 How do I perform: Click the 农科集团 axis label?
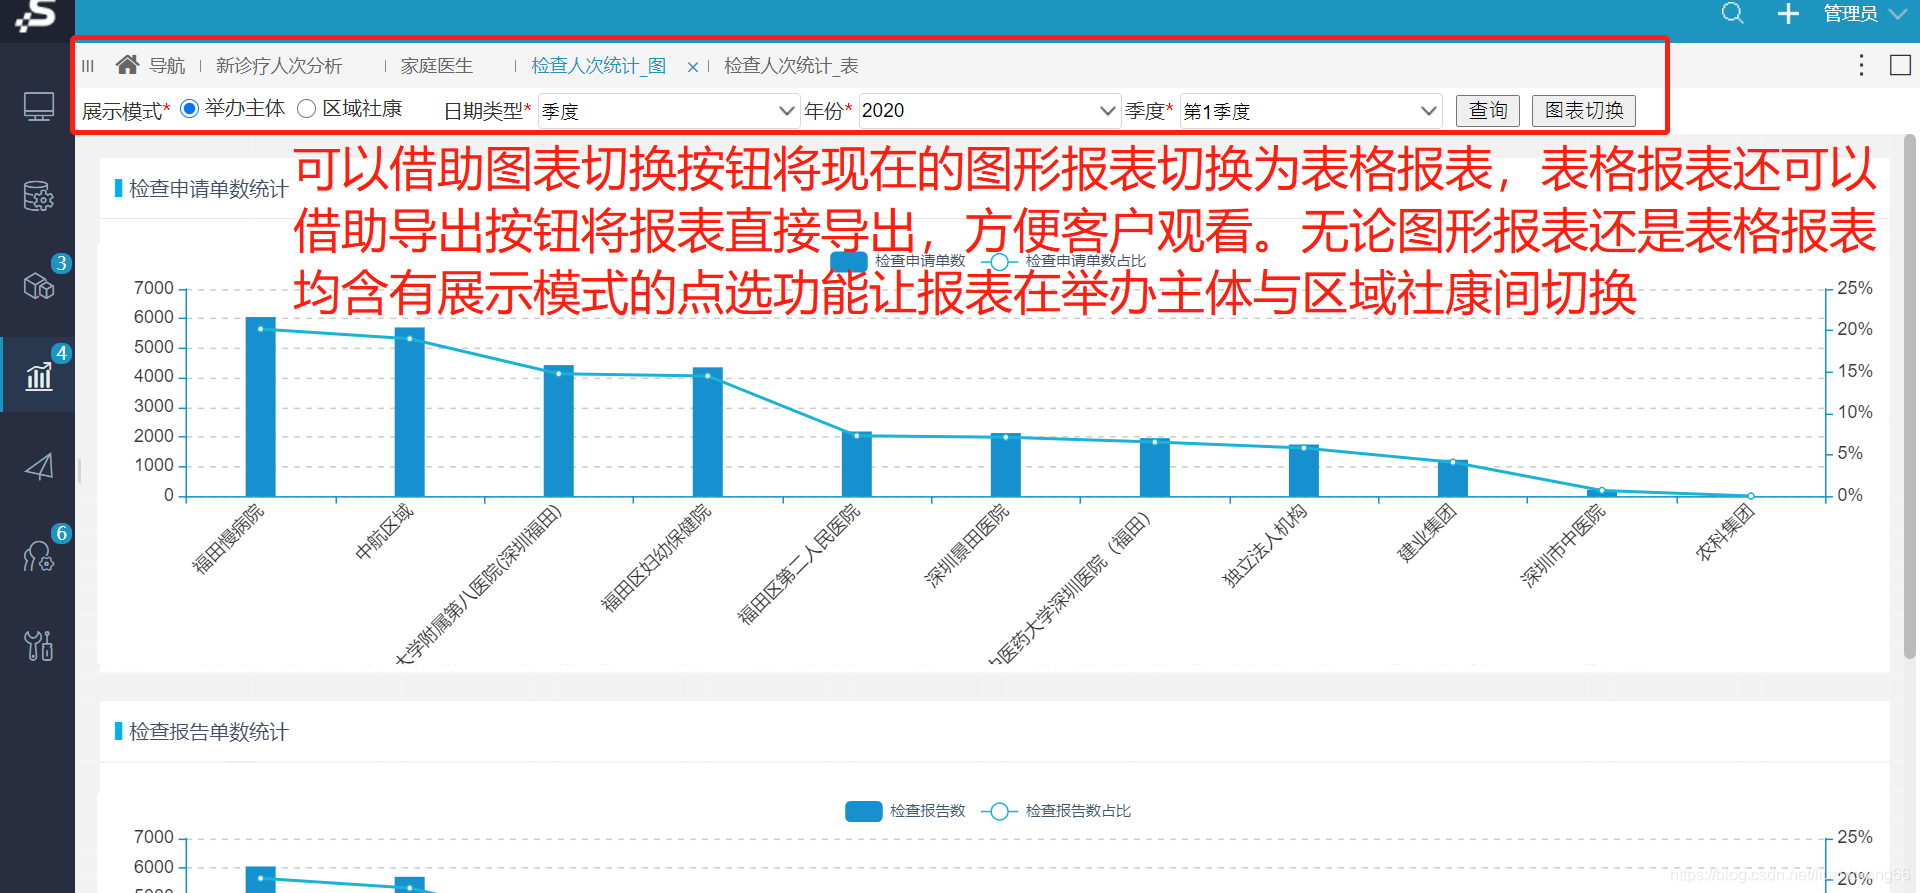(1725, 533)
